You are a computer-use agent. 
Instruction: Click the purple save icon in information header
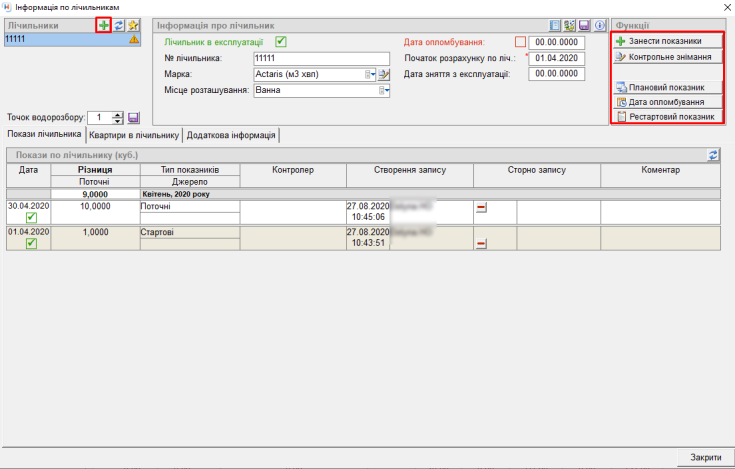585,25
